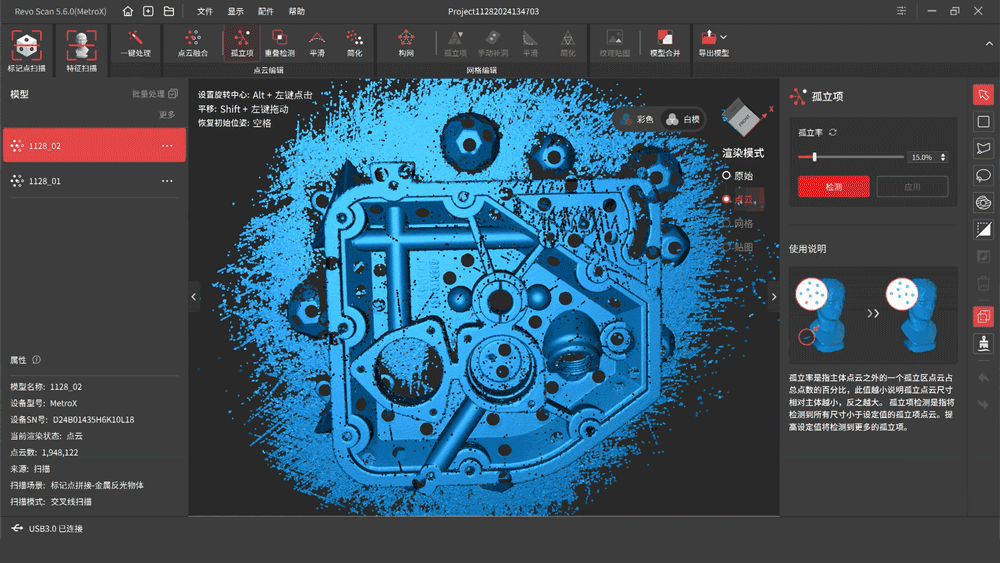
Task: Open options menu for model 1128_01
Action: 167,181
